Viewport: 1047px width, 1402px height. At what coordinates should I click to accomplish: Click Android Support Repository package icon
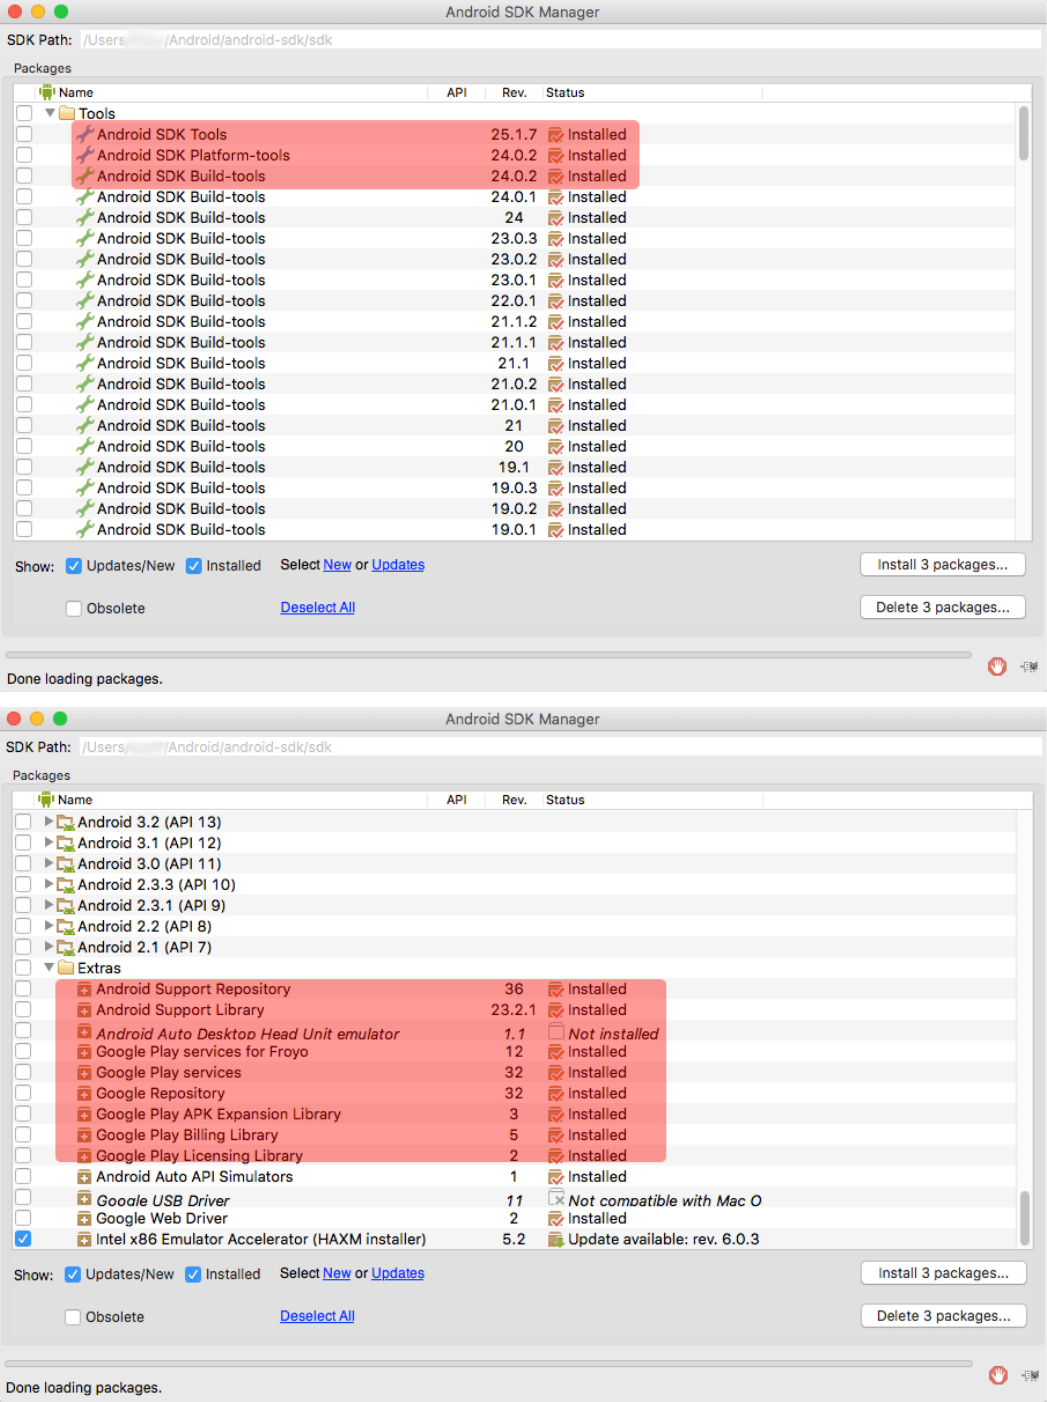(85, 989)
